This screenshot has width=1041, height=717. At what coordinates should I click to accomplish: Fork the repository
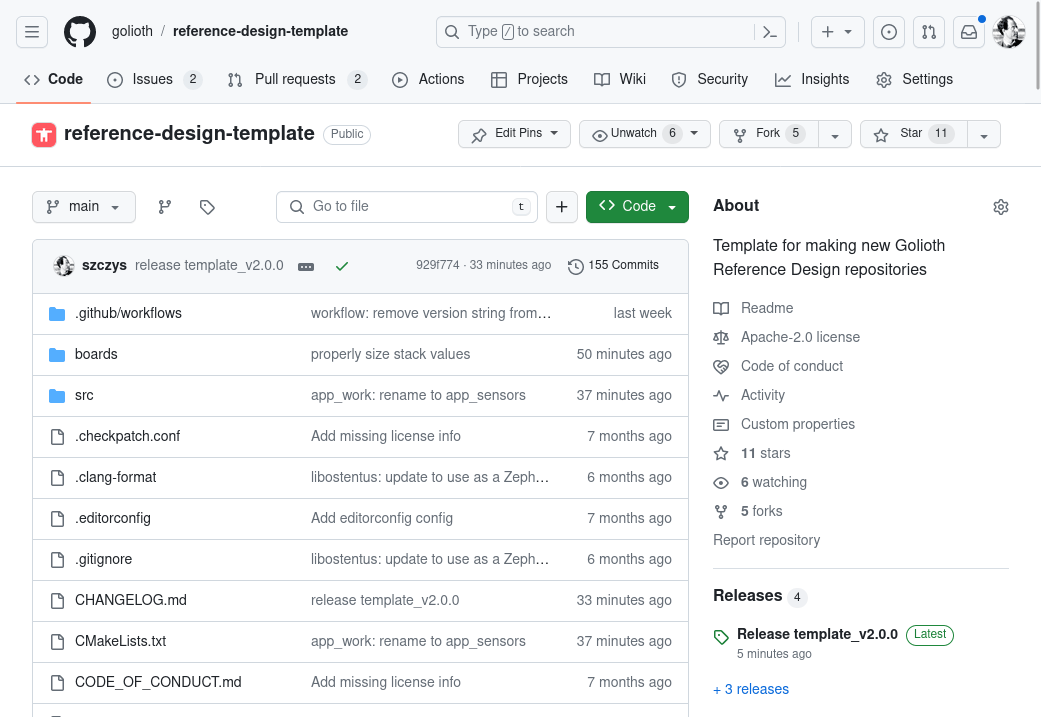769,134
